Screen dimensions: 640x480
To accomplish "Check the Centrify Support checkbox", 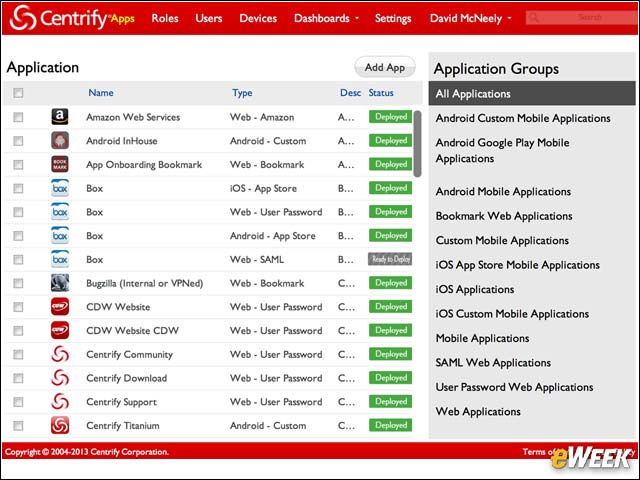I will point(18,402).
